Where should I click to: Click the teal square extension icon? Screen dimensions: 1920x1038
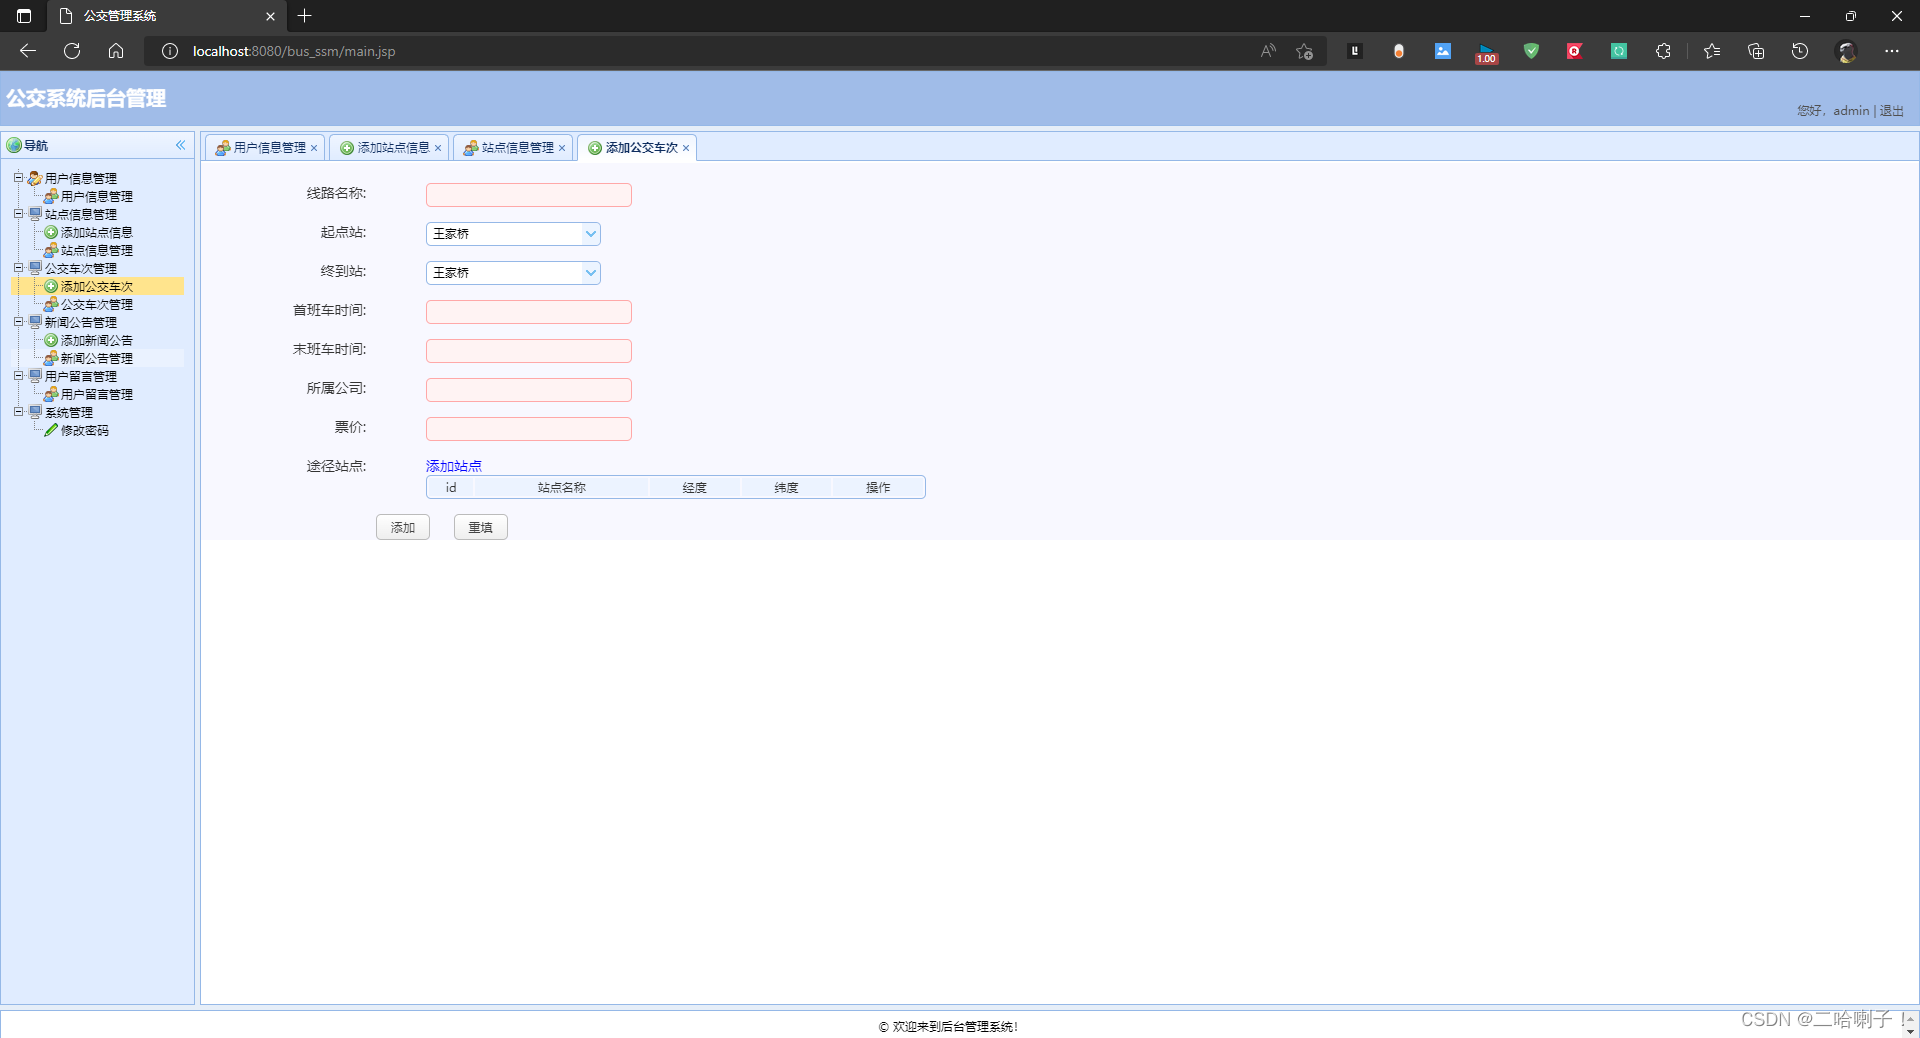click(1619, 51)
